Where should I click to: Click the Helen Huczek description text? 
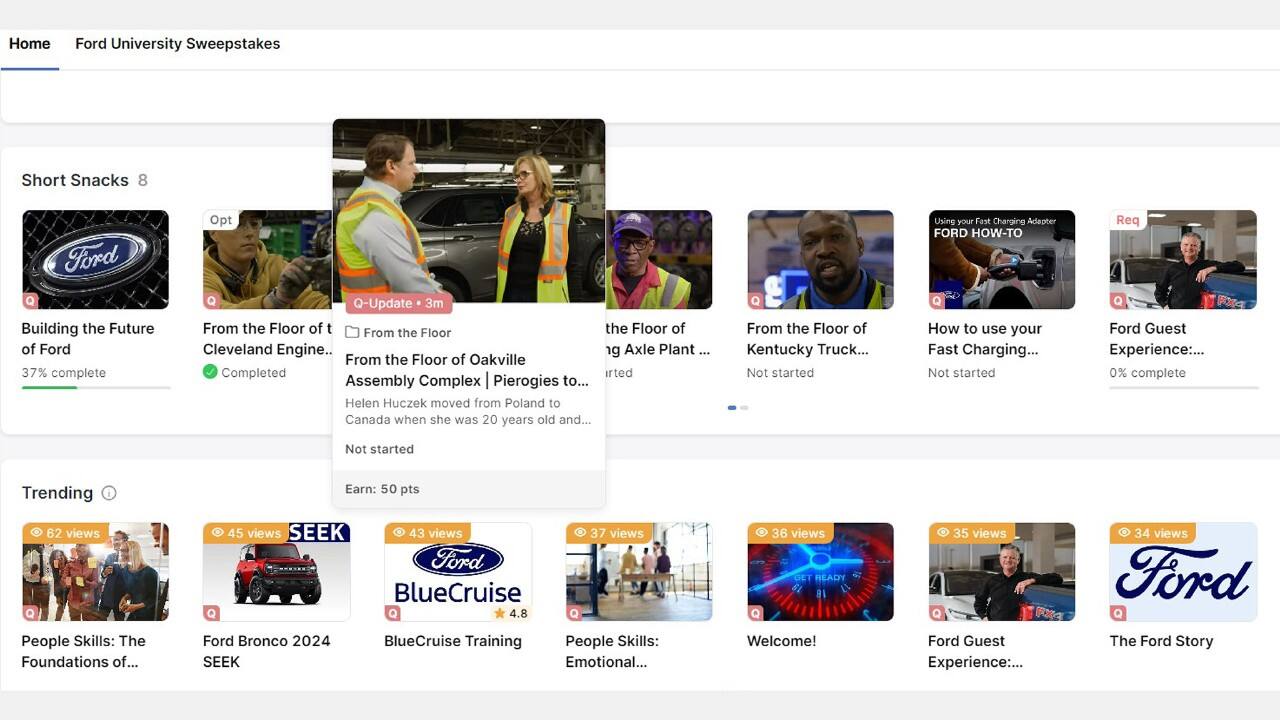[x=468, y=411]
